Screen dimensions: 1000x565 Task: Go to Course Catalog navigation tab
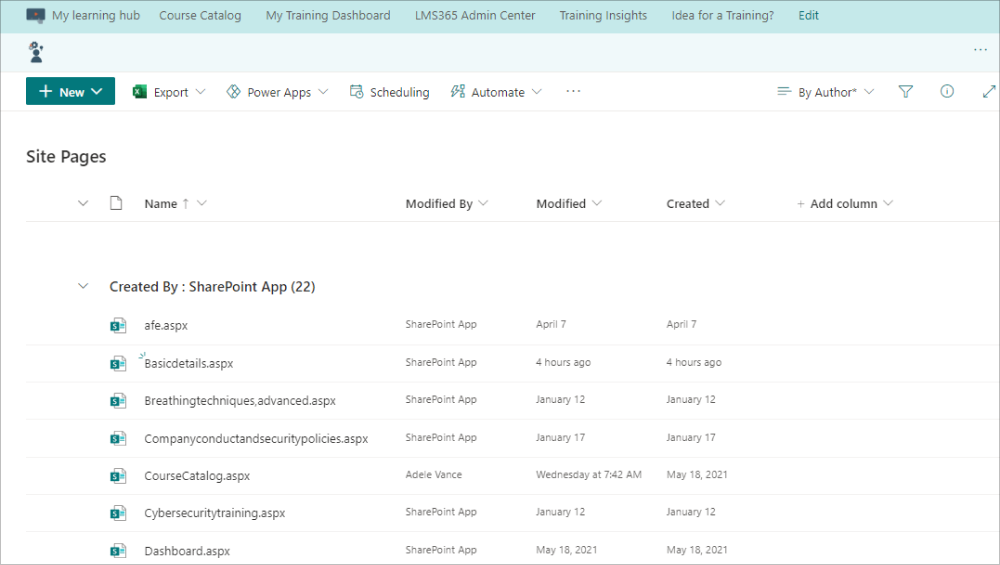click(200, 15)
